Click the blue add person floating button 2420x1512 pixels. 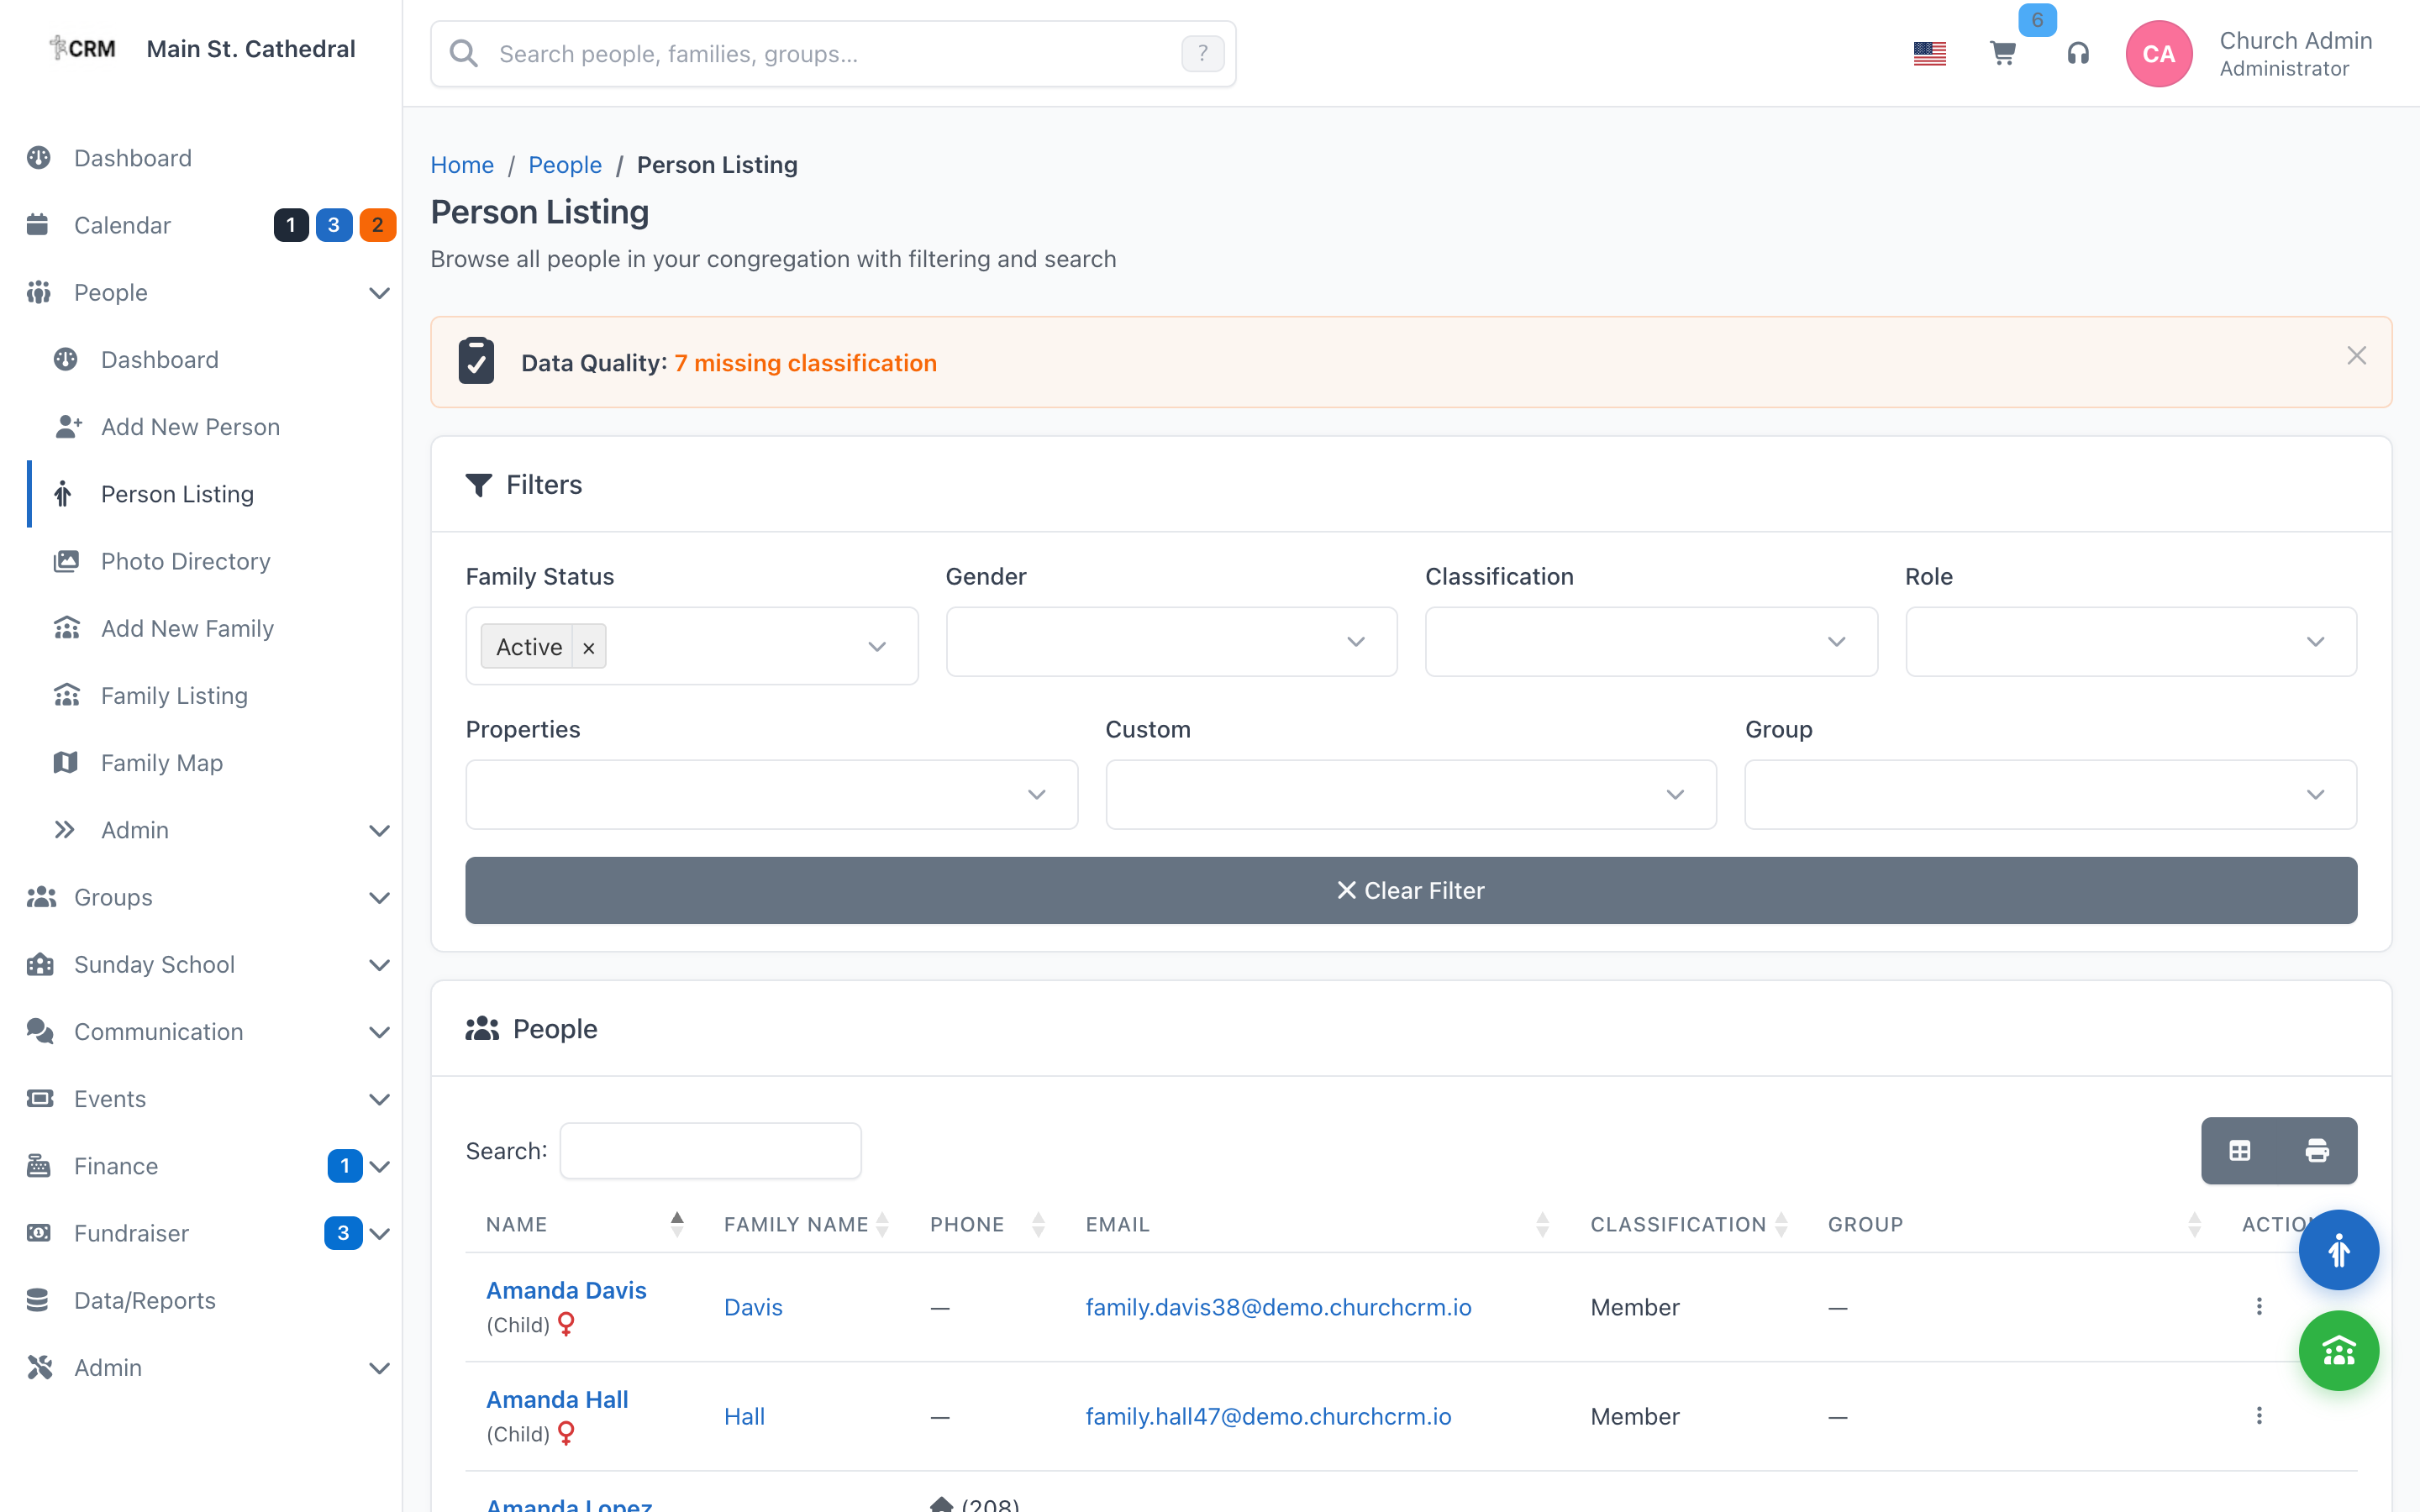[2338, 1250]
